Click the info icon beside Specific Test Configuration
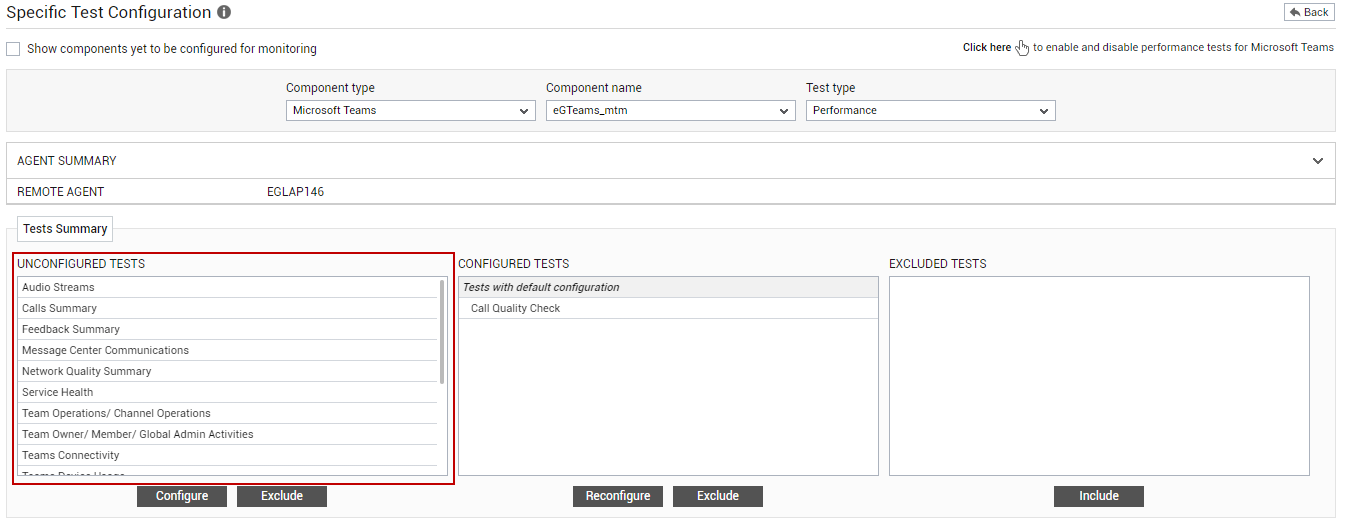Image resolution: width=1346 pixels, height=527 pixels. coord(224,13)
